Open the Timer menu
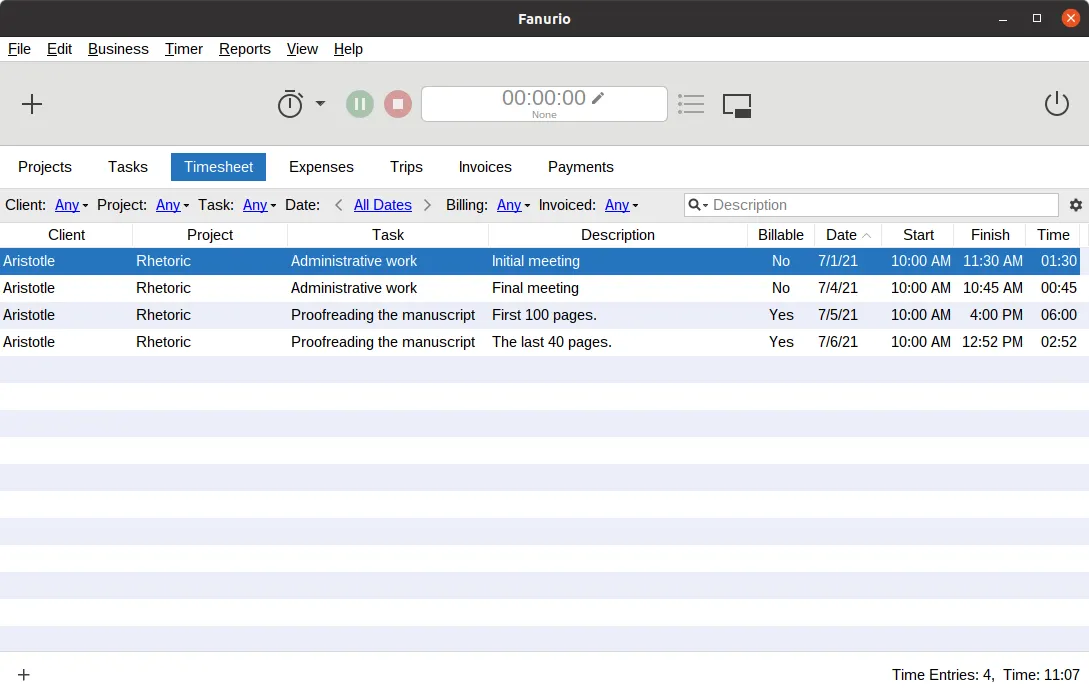The height and width of the screenshot is (694, 1089). [x=183, y=49]
